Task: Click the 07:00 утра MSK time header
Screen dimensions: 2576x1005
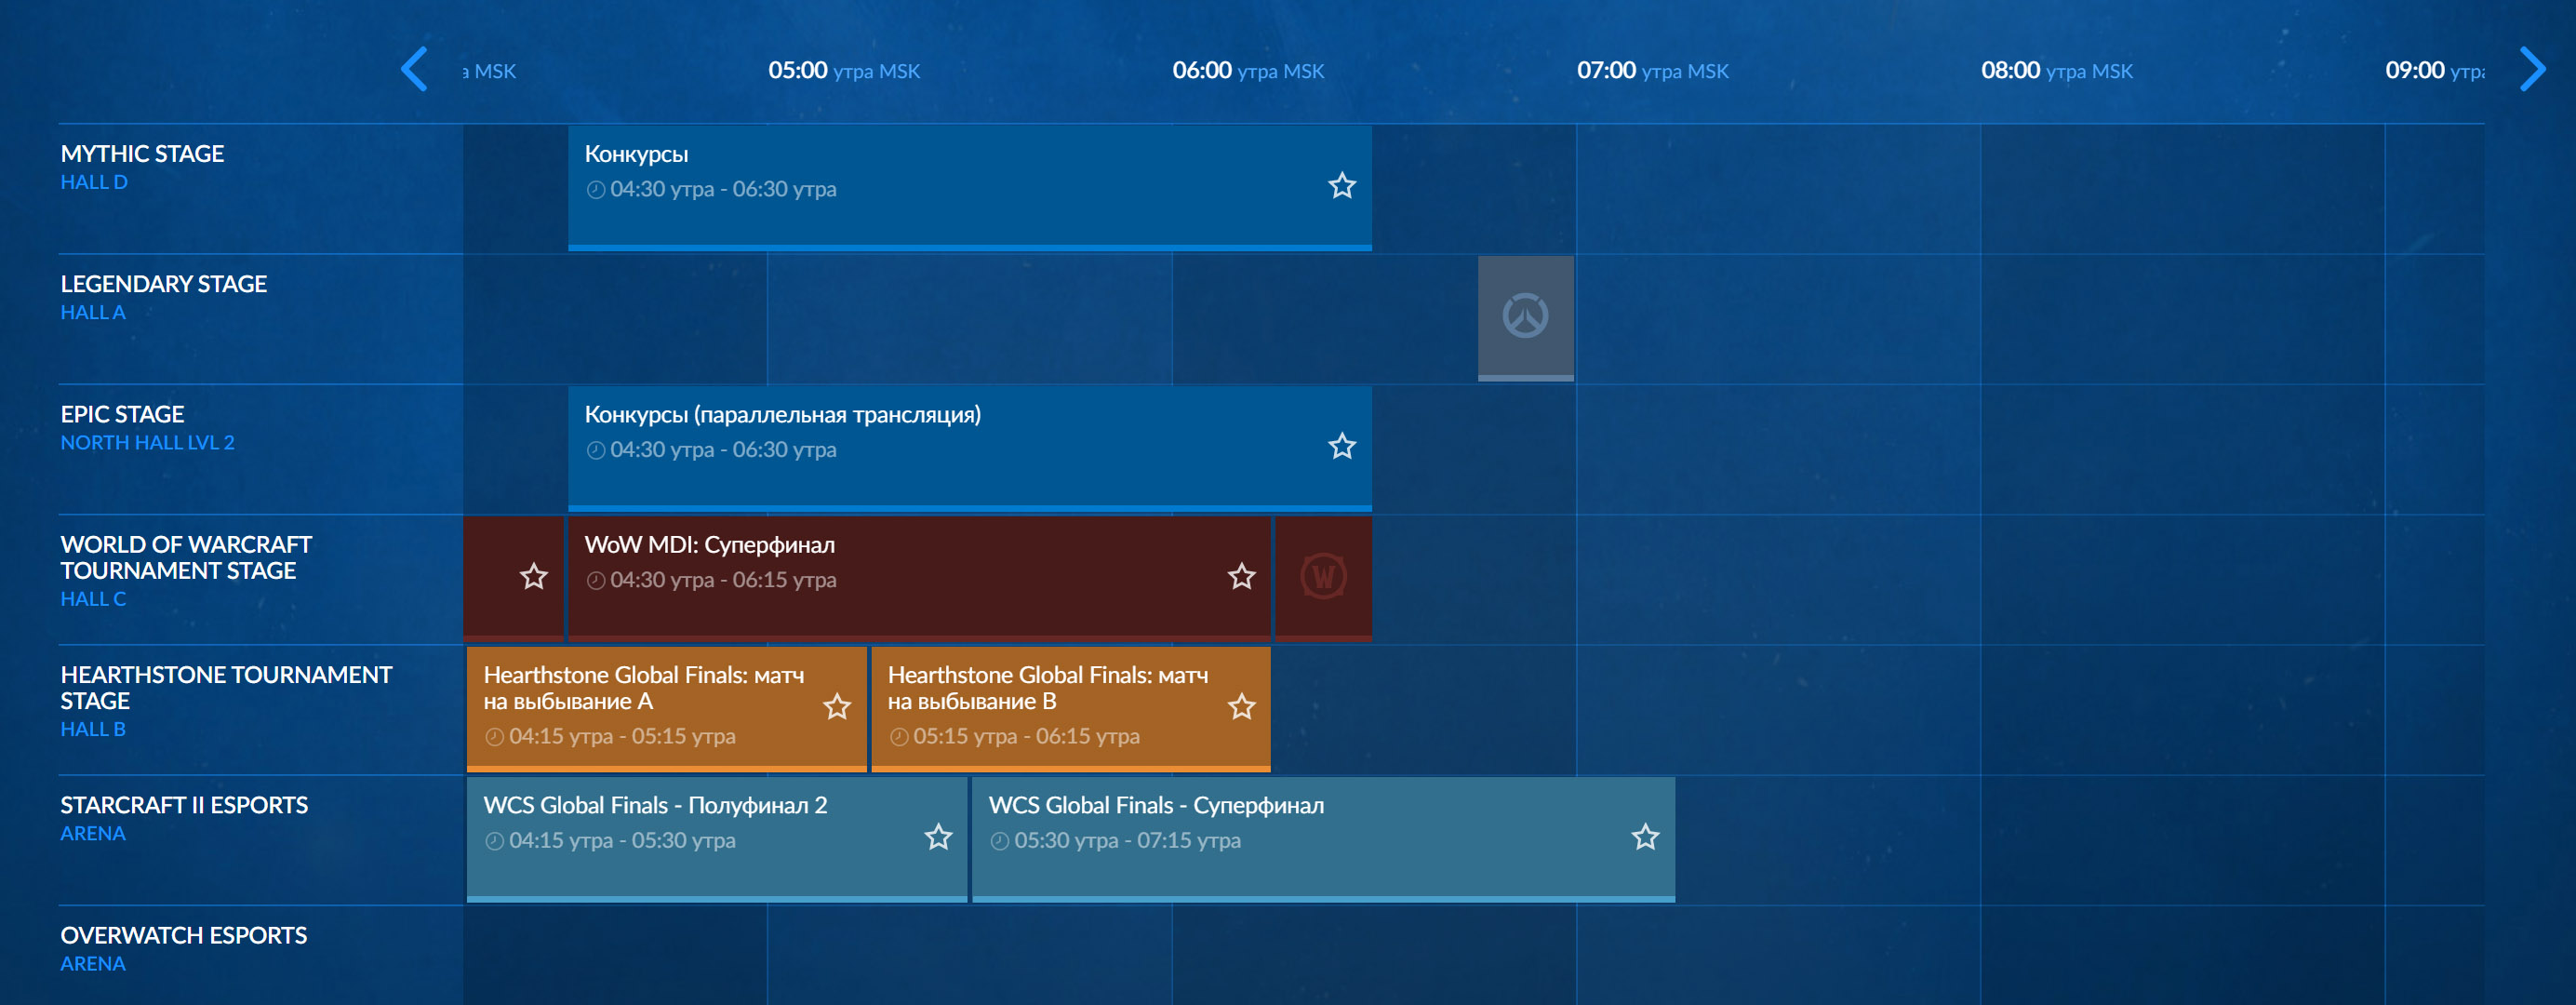Action: click(1653, 71)
